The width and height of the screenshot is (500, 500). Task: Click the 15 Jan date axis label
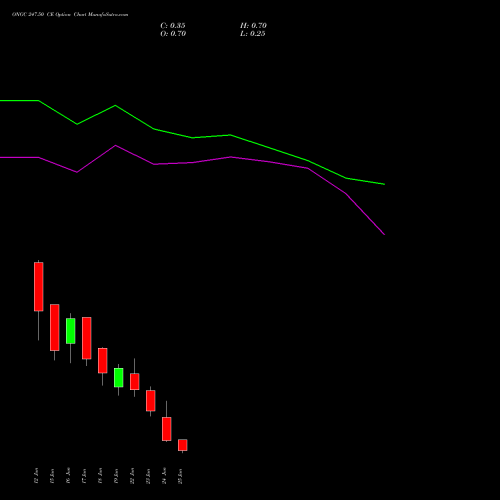click(x=52, y=476)
